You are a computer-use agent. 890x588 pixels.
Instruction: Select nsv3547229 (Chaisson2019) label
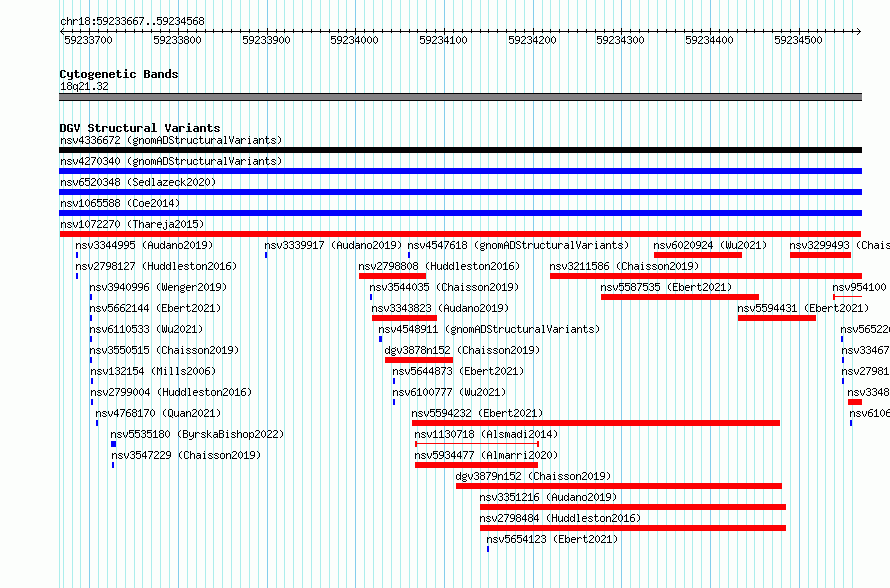pyautogui.click(x=186, y=455)
